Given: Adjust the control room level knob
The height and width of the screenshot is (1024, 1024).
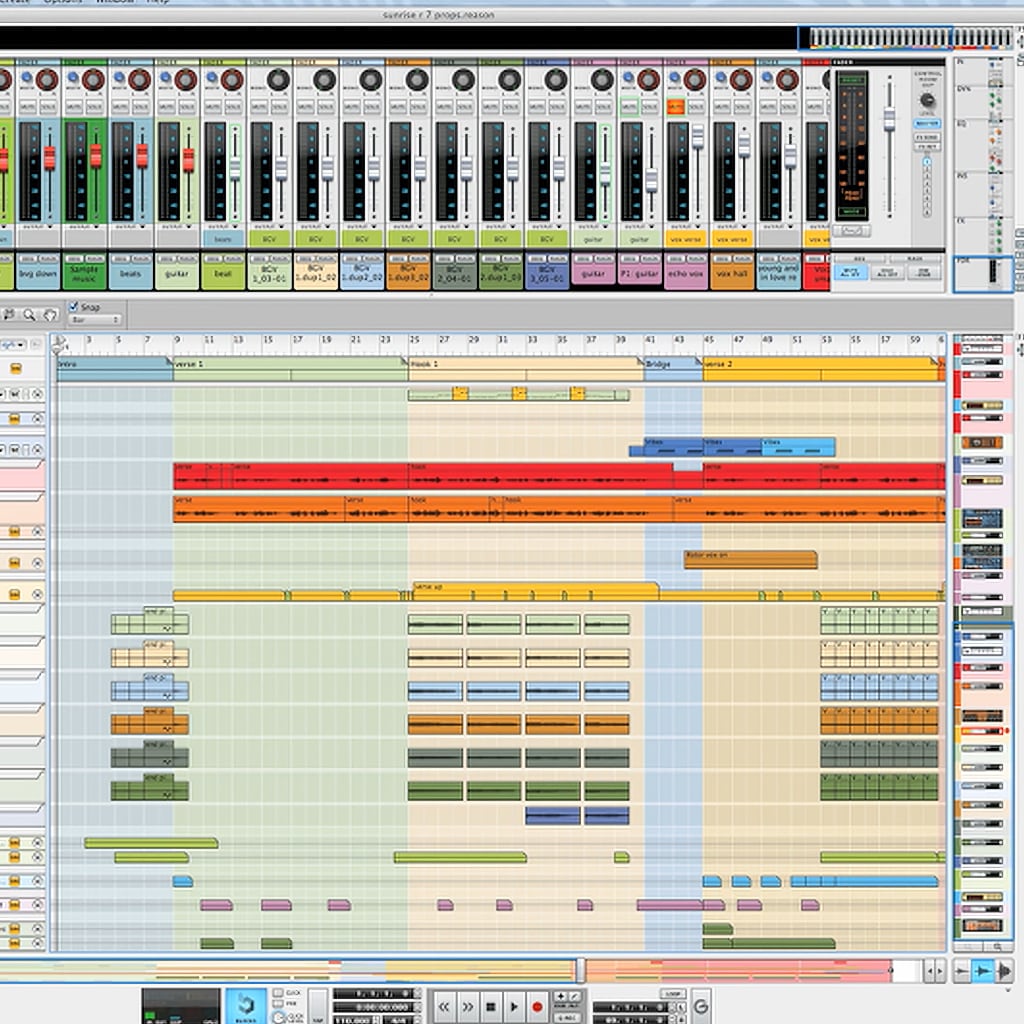Looking at the screenshot, I should [927, 101].
